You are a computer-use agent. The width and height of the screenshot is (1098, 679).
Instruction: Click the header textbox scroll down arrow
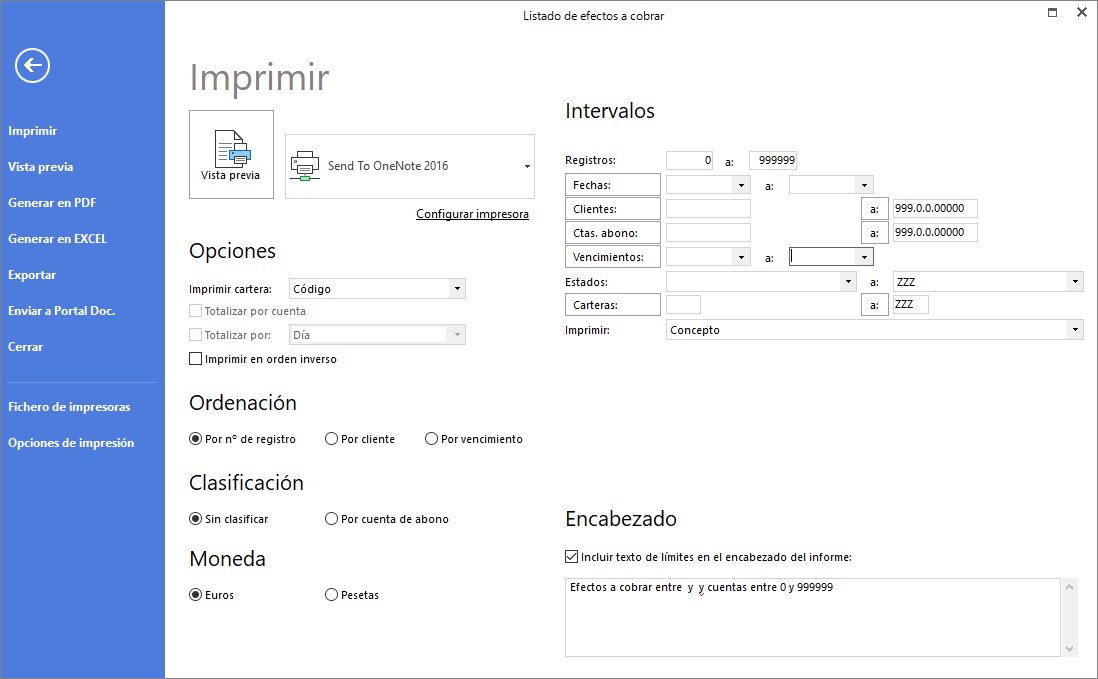pyautogui.click(x=1069, y=649)
